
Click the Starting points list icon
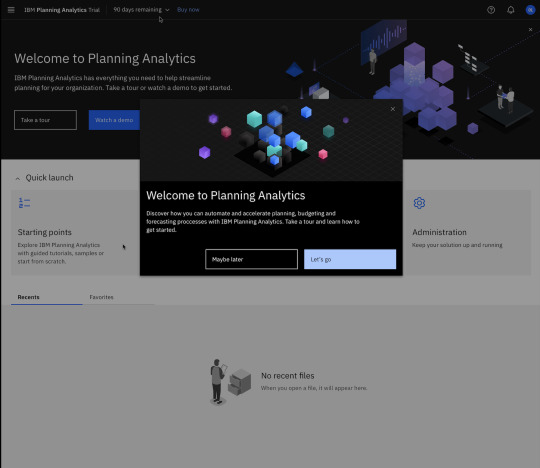pos(24,203)
